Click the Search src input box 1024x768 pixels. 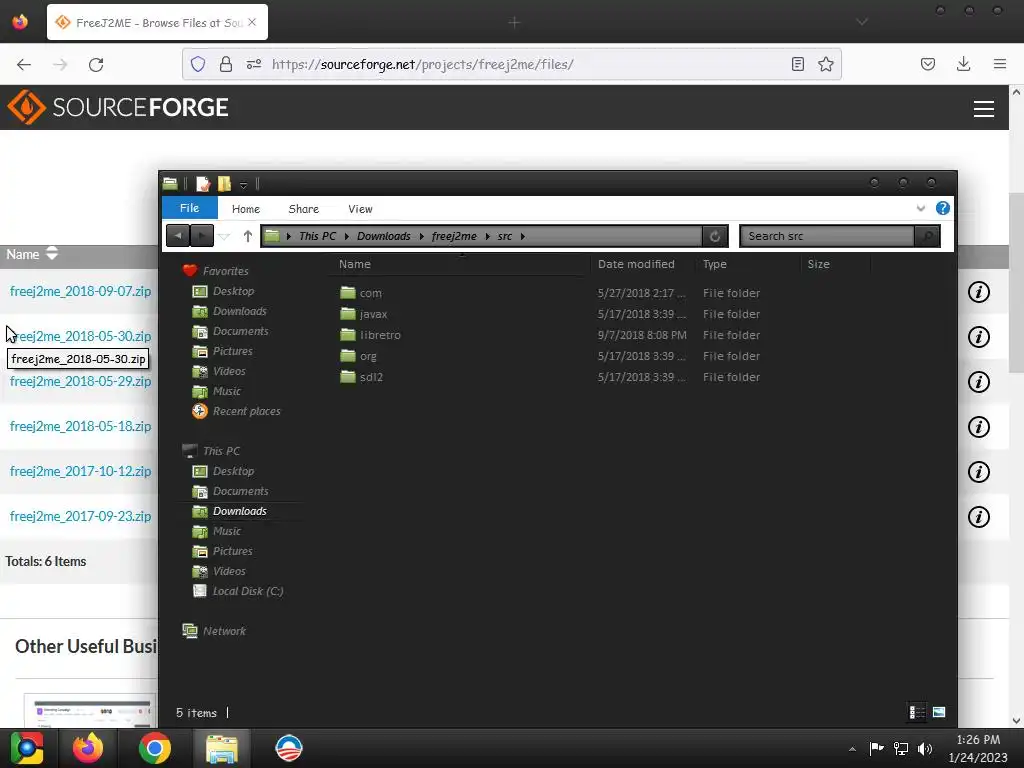point(827,236)
